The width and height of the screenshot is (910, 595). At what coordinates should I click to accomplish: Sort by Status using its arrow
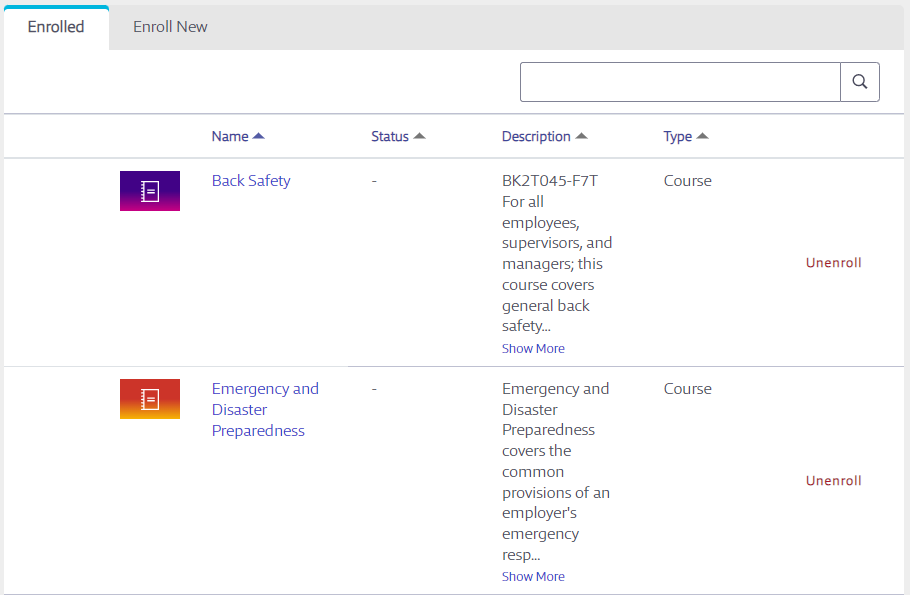point(420,136)
